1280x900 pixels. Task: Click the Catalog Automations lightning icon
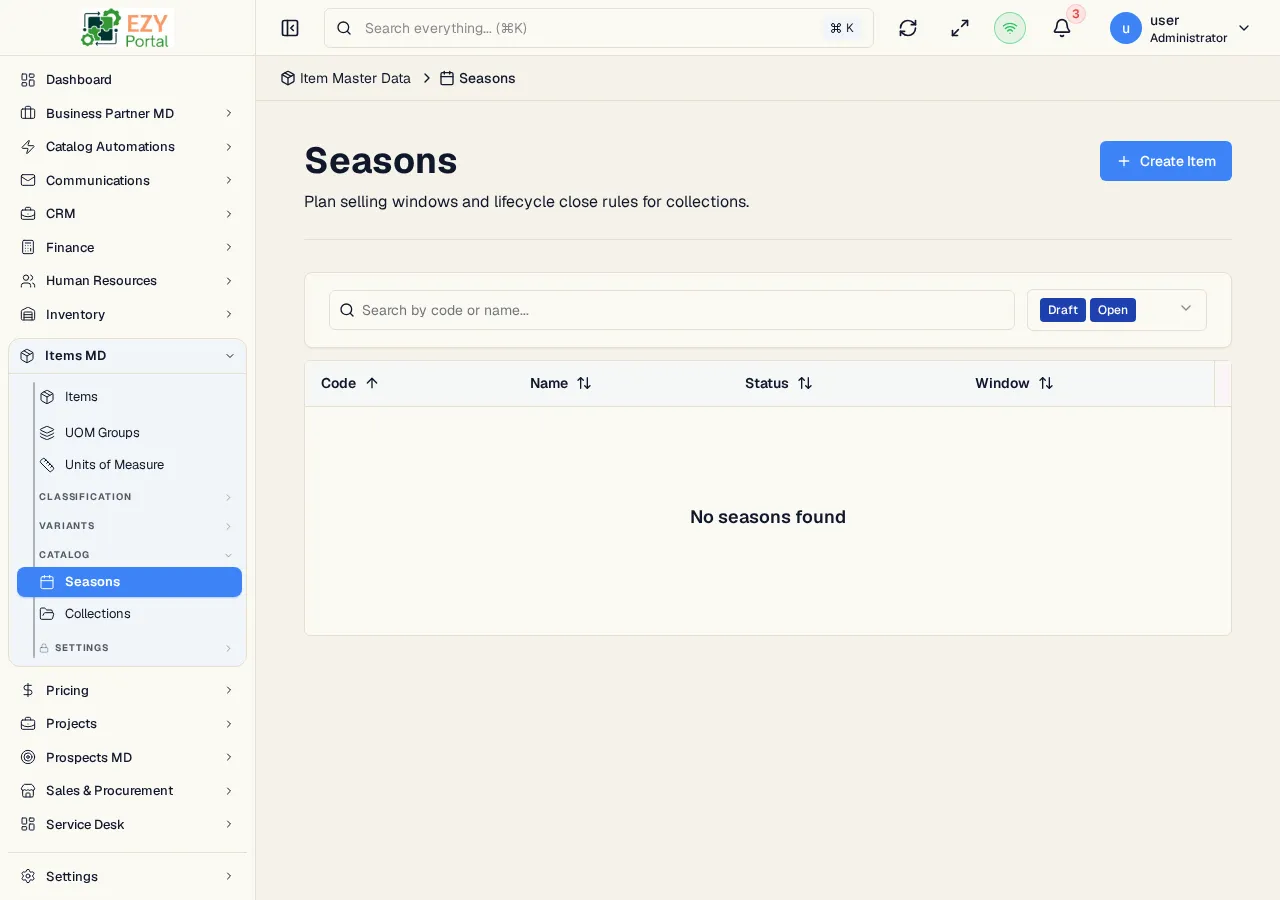tap(28, 147)
